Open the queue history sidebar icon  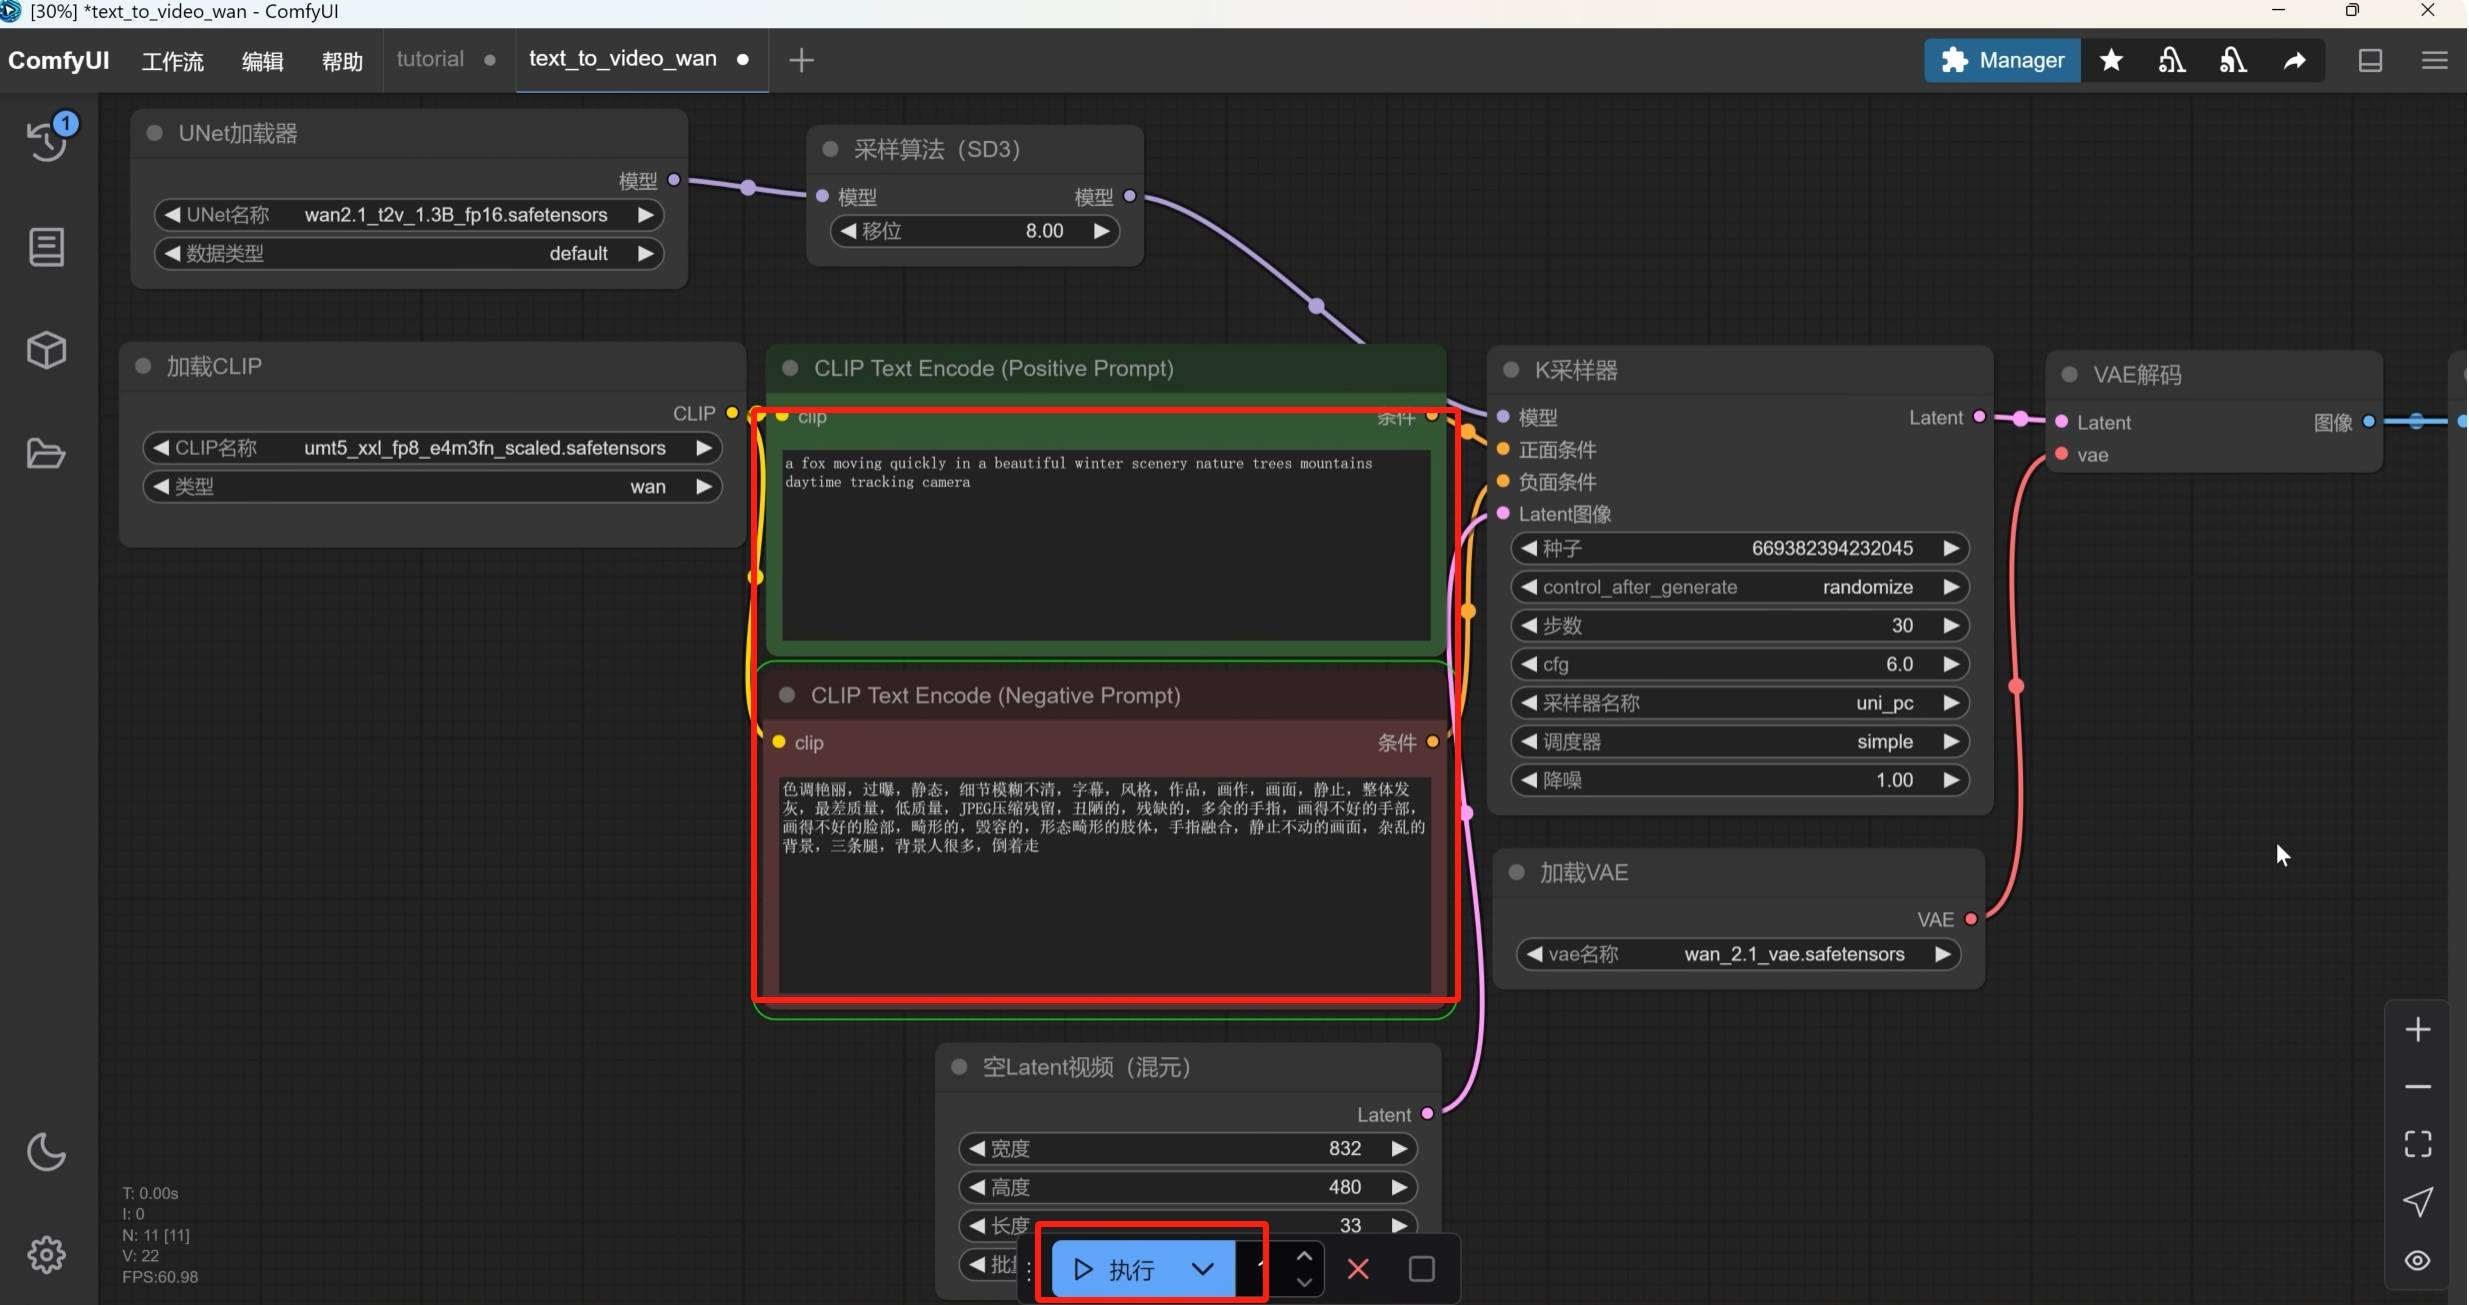47,139
